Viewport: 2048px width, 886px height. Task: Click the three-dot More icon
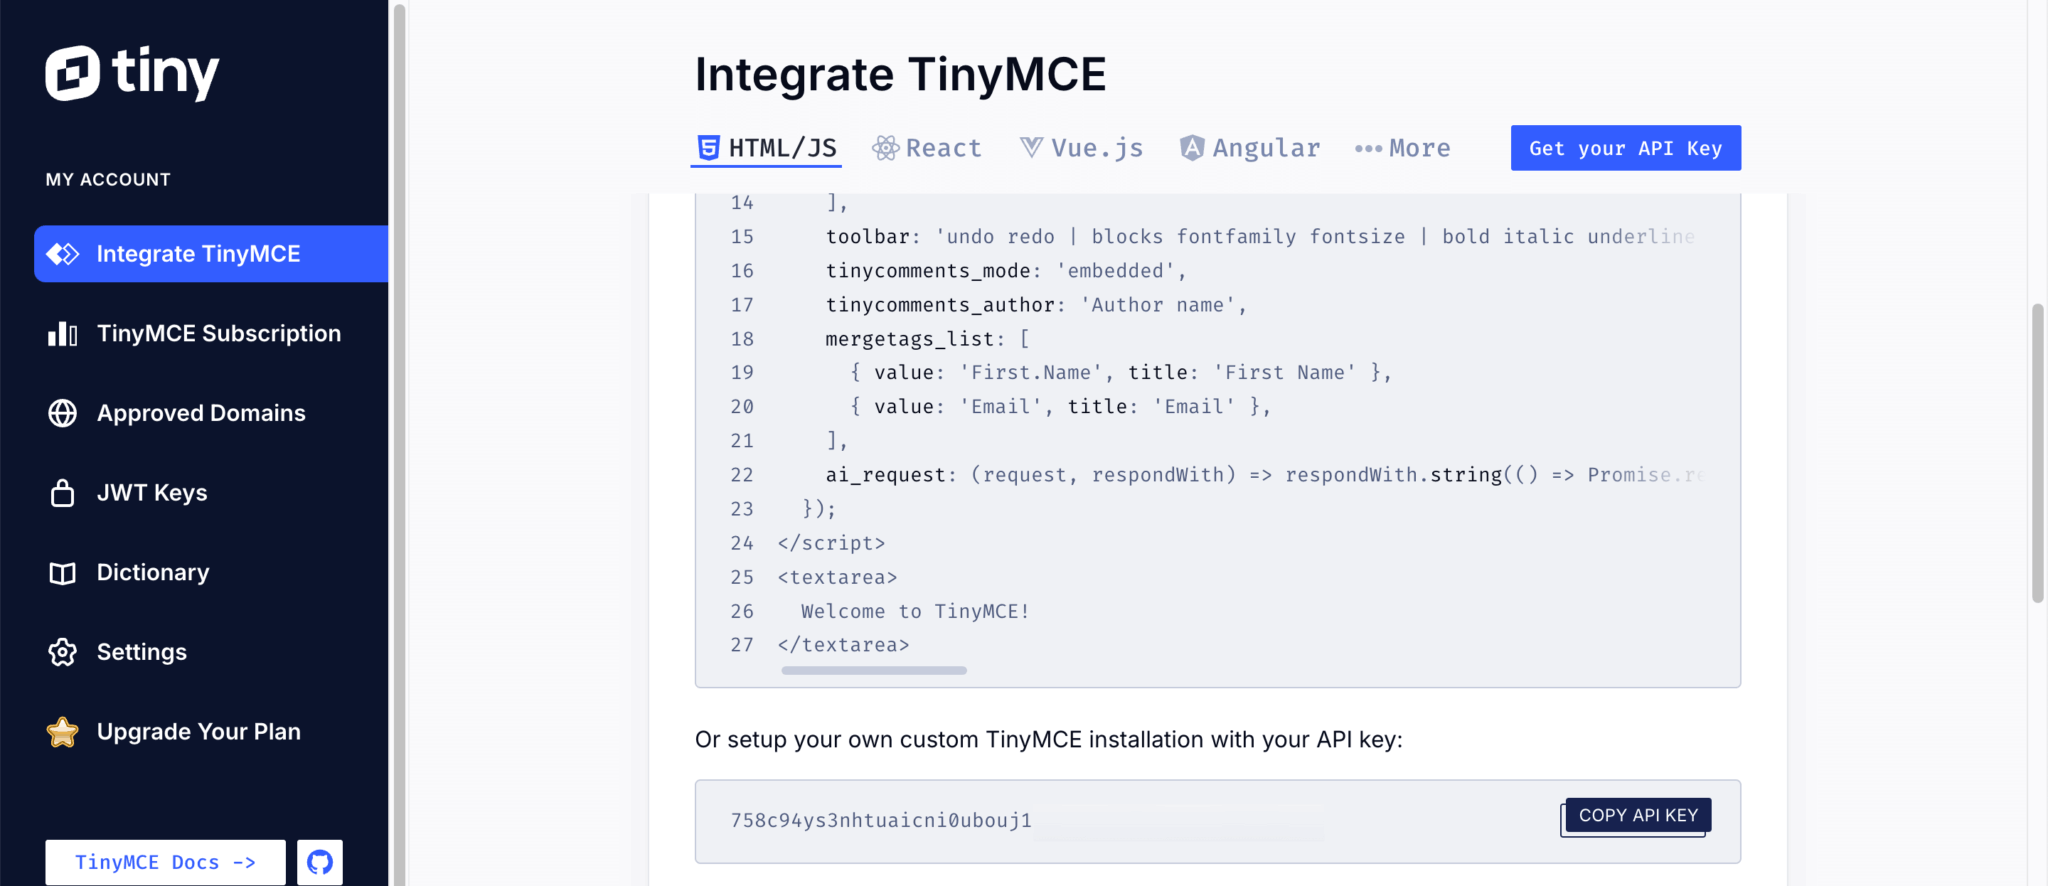tap(1368, 149)
